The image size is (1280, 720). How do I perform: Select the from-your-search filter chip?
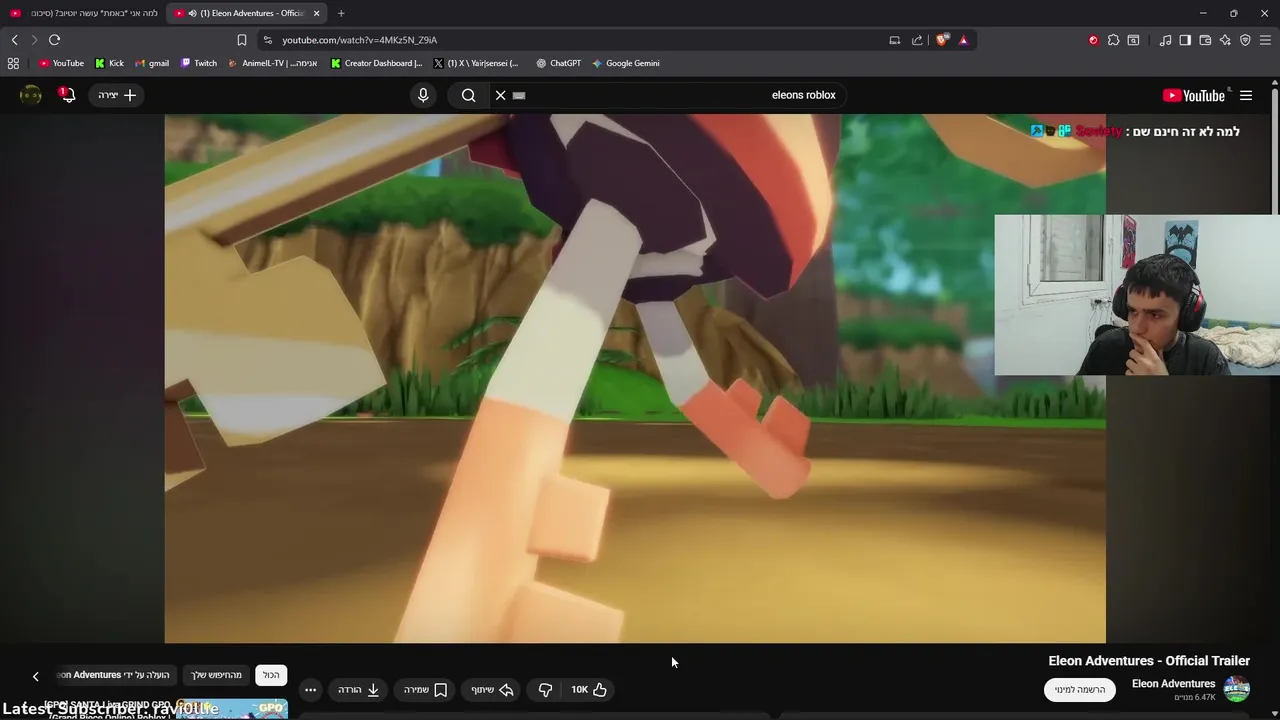coord(217,675)
